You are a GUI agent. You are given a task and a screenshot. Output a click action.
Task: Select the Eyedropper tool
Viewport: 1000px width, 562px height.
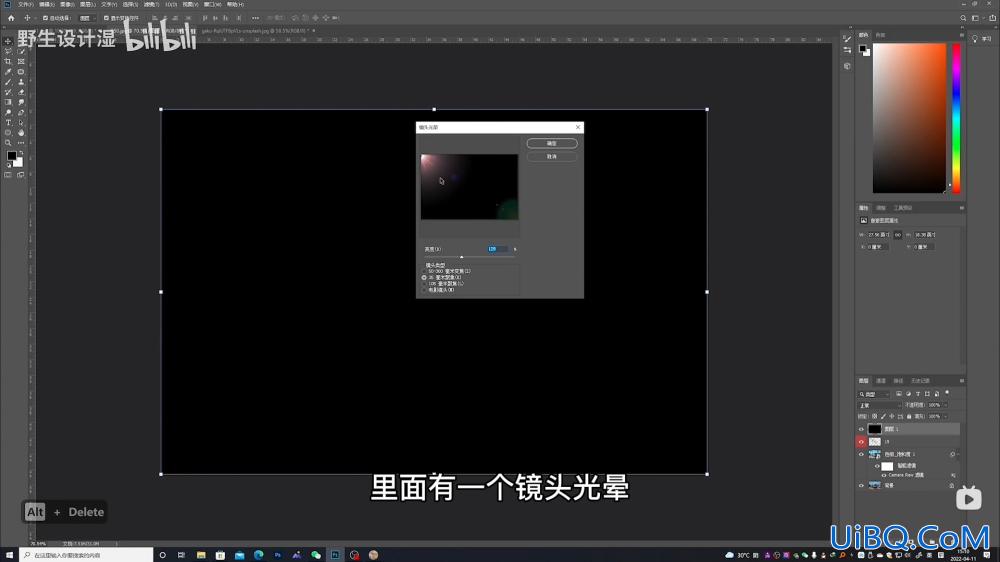(x=8, y=71)
